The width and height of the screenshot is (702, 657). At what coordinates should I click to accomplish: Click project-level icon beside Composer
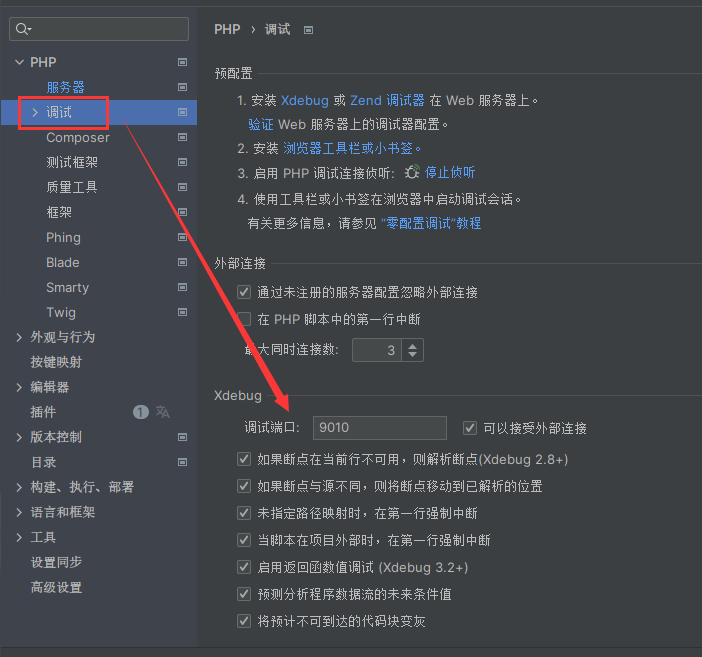pyautogui.click(x=182, y=137)
